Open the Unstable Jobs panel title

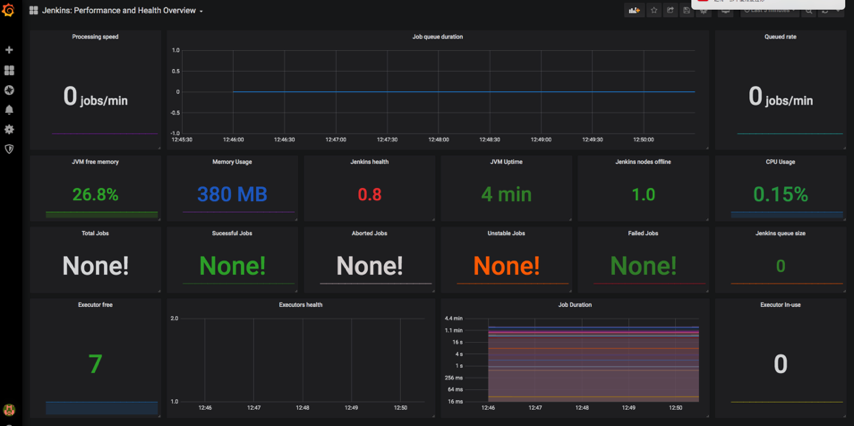[506, 233]
